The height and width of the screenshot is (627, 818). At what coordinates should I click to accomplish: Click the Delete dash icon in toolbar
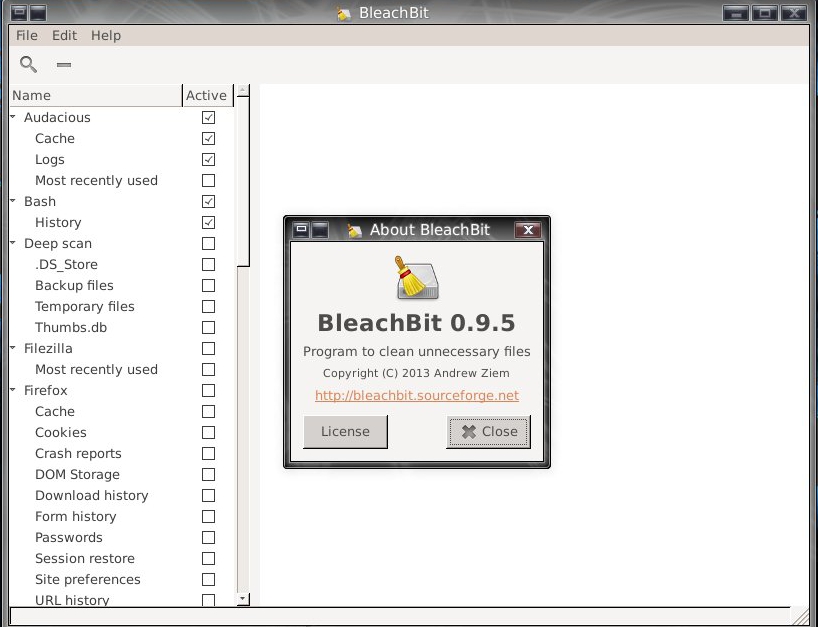coord(64,65)
